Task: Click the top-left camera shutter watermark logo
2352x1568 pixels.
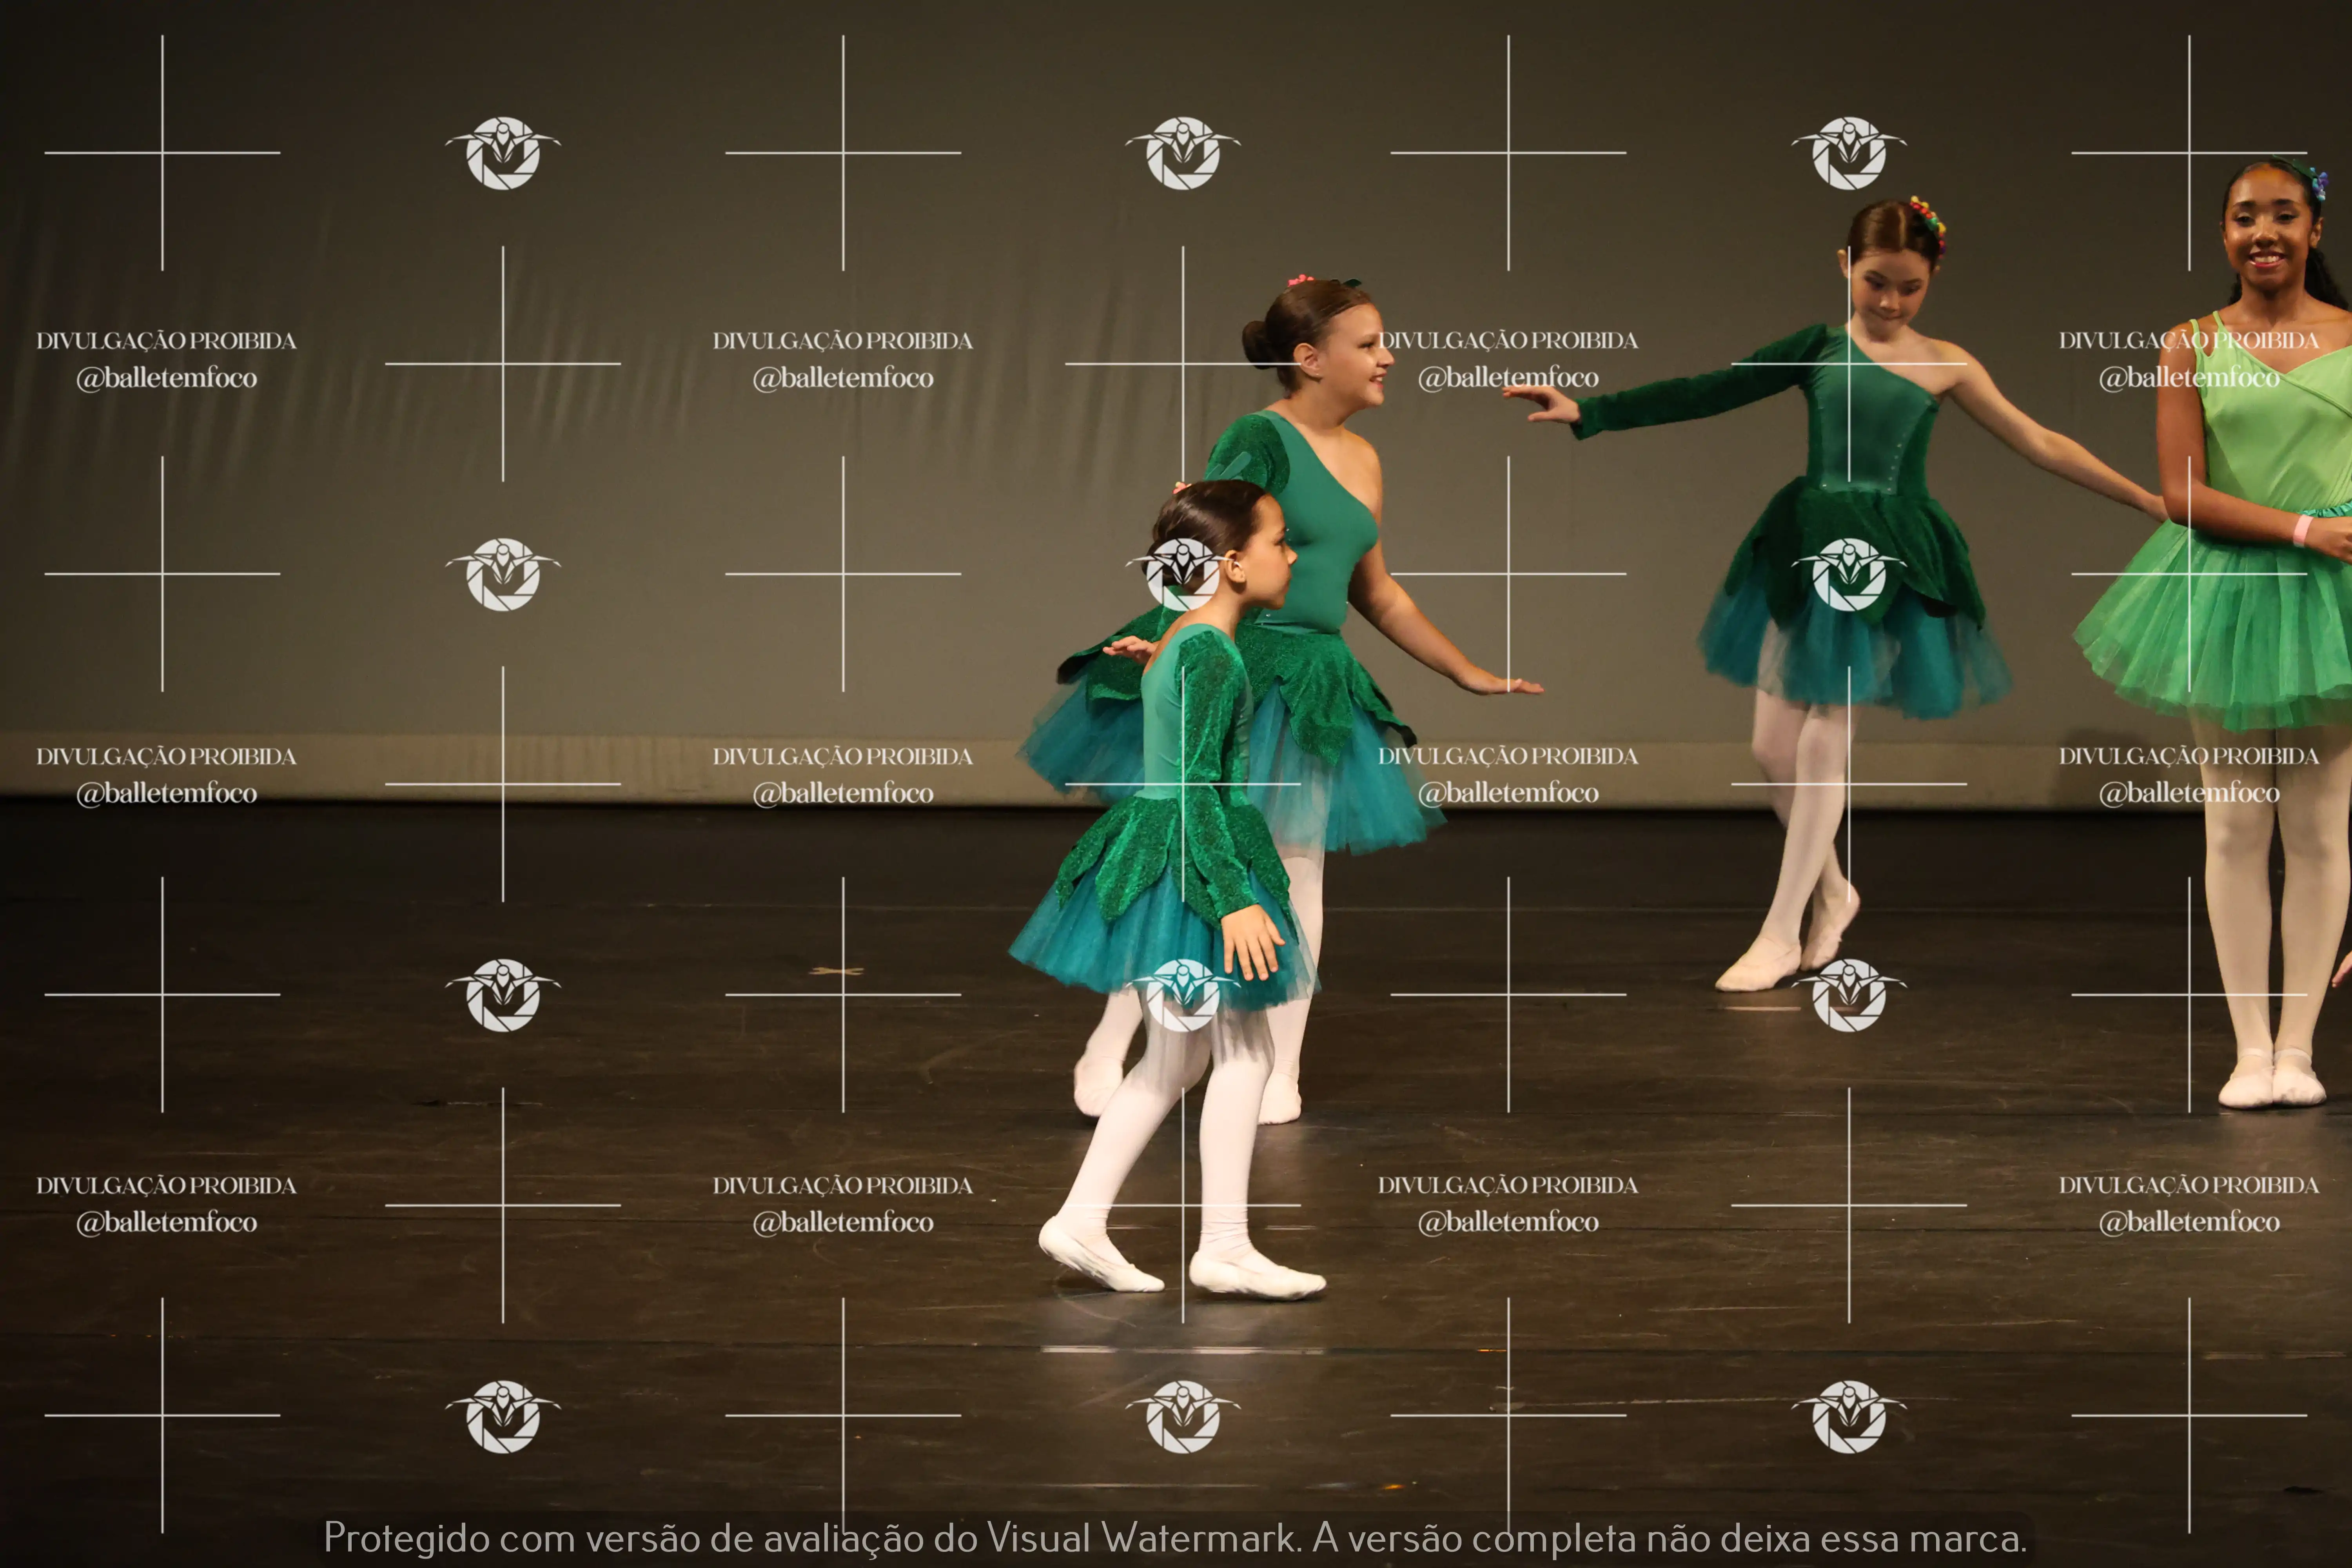Action: pyautogui.click(x=503, y=153)
